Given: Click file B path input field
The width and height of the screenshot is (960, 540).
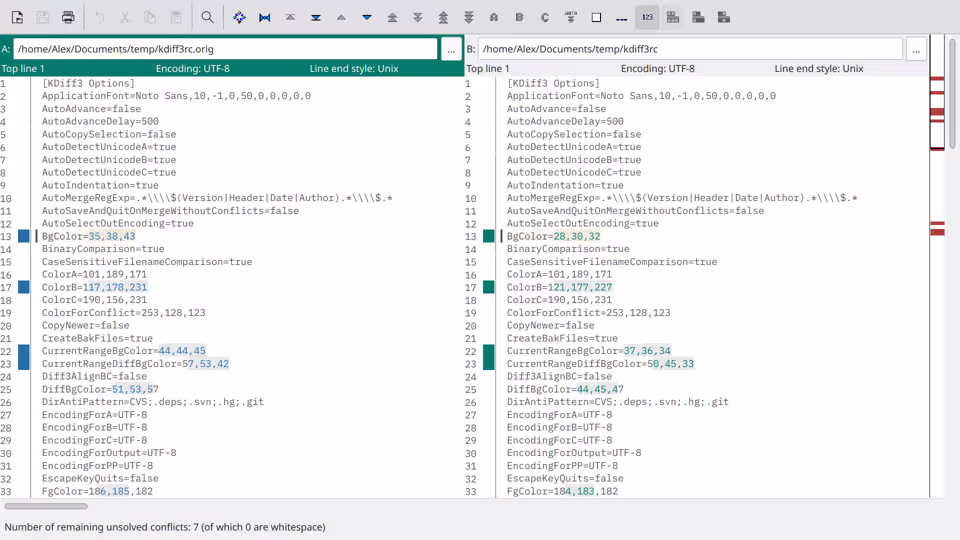Looking at the screenshot, I should click(x=690, y=49).
